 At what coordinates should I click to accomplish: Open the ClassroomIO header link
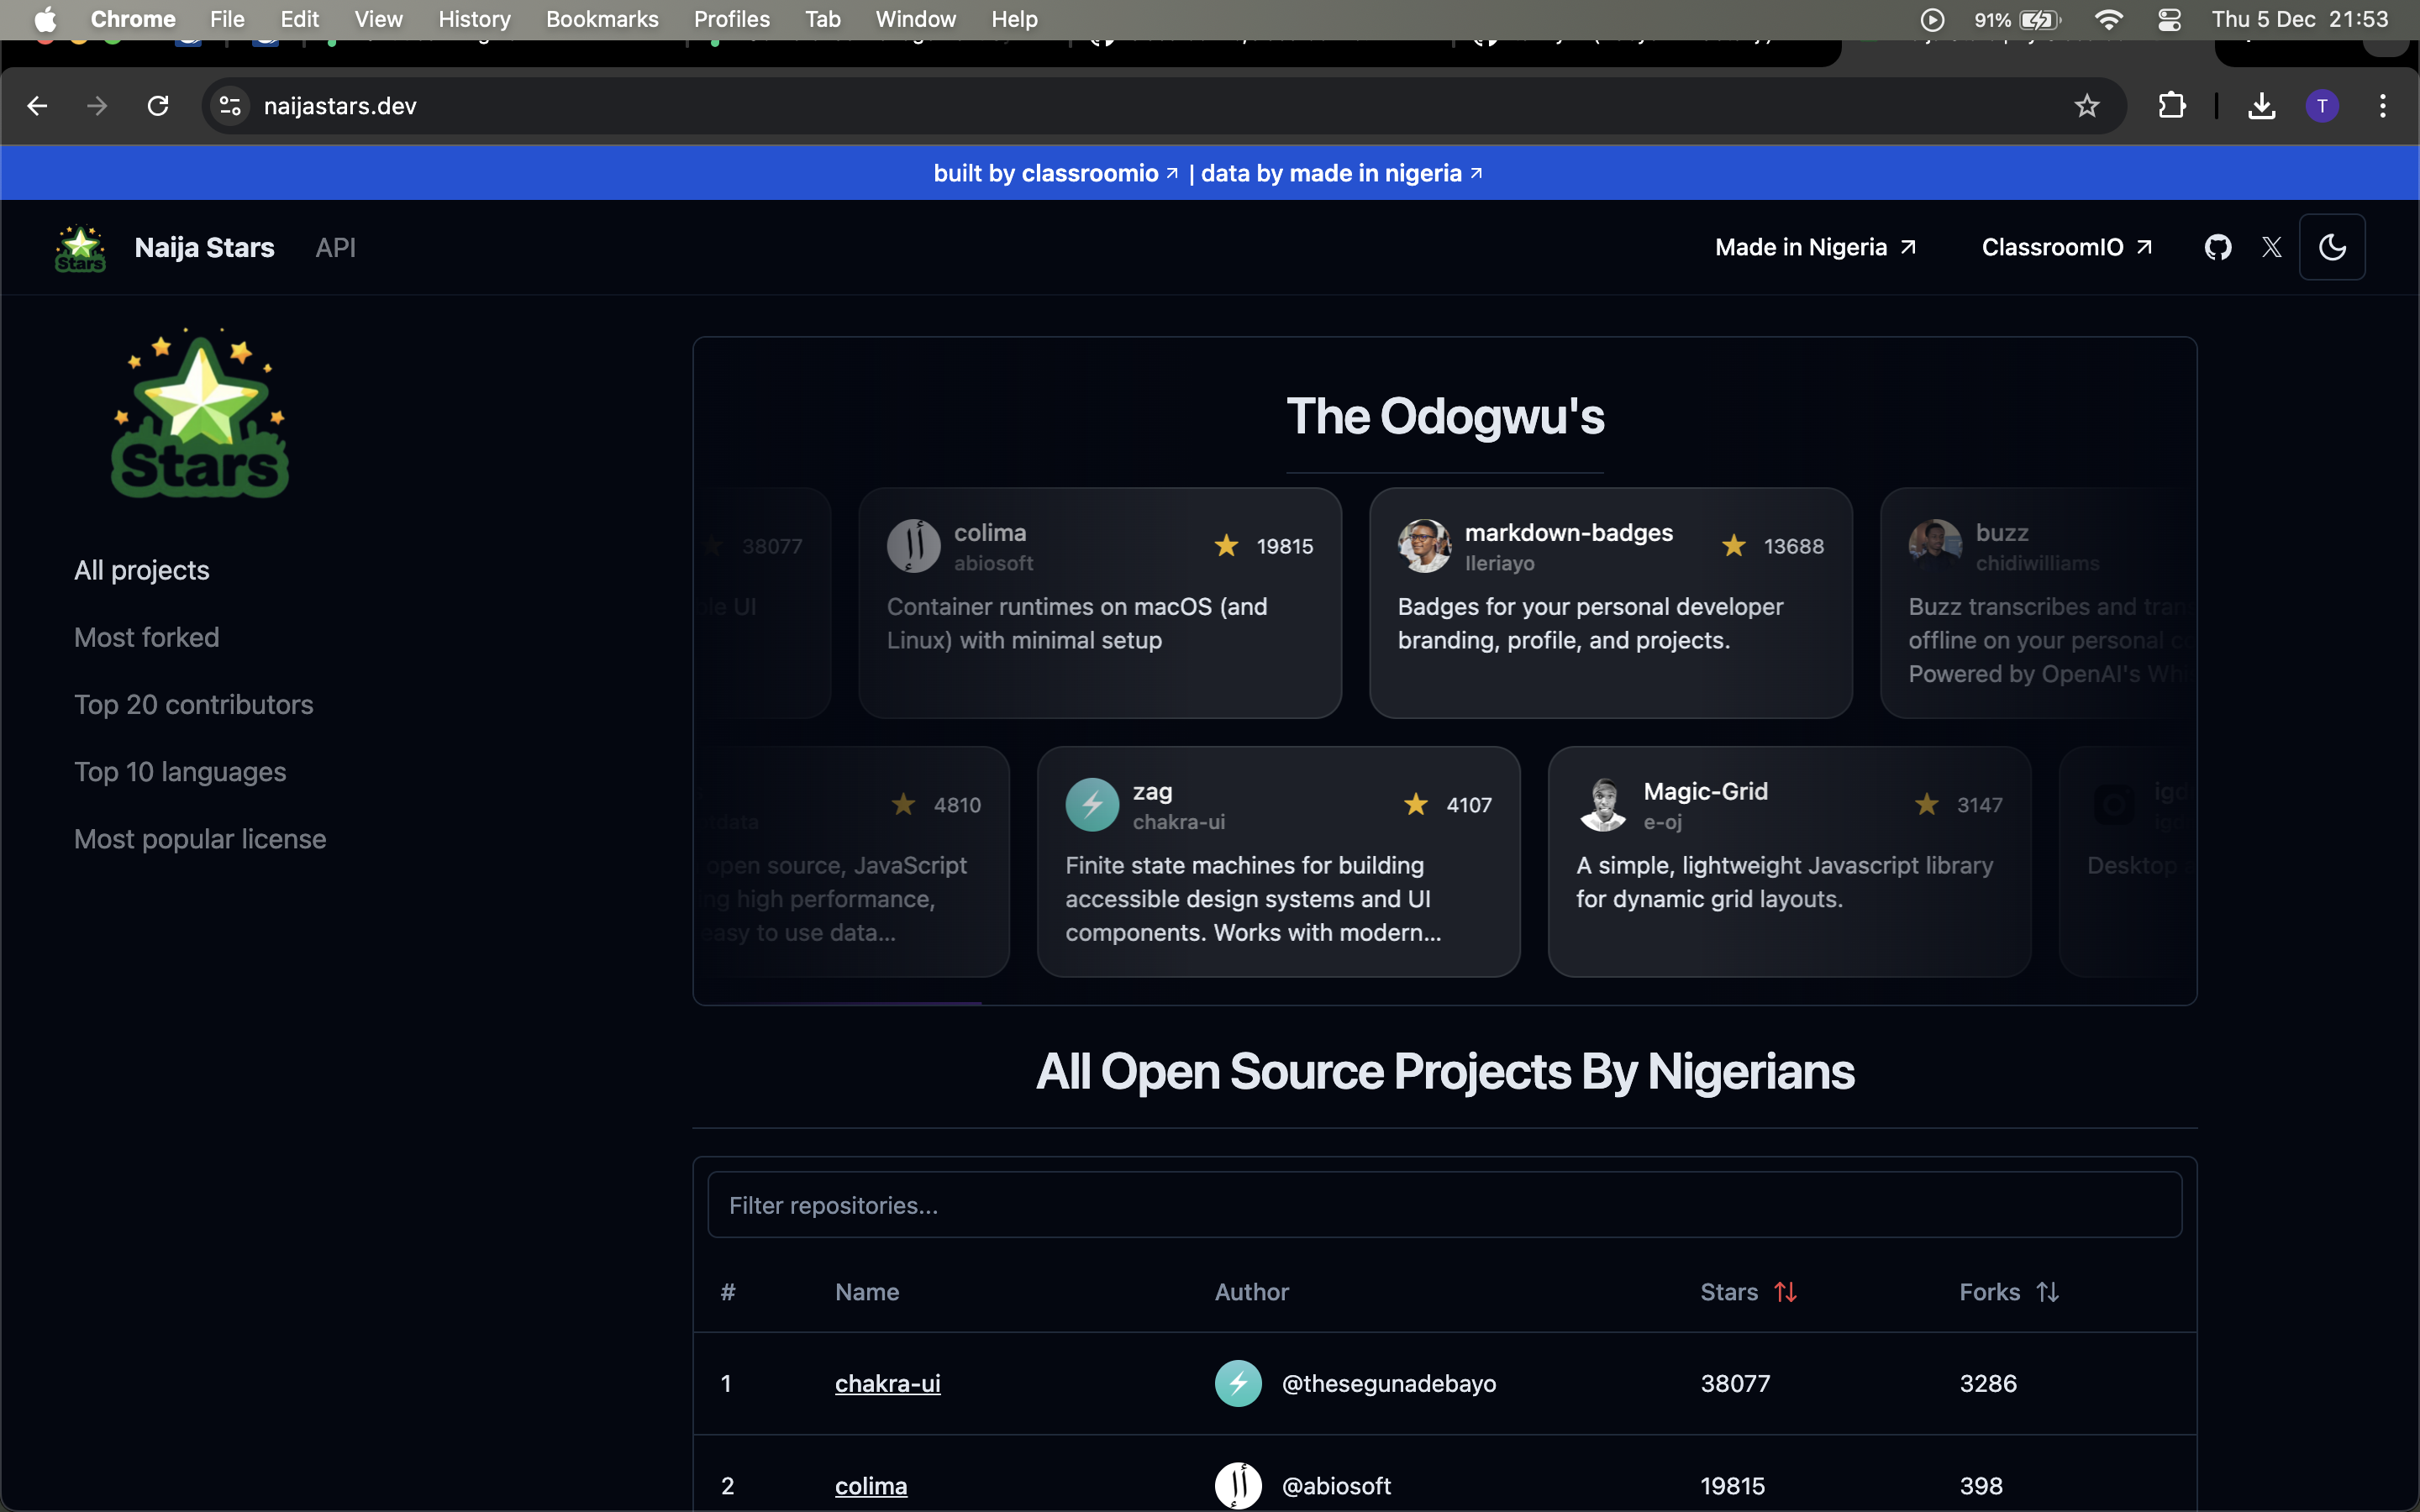pyautogui.click(x=2066, y=247)
